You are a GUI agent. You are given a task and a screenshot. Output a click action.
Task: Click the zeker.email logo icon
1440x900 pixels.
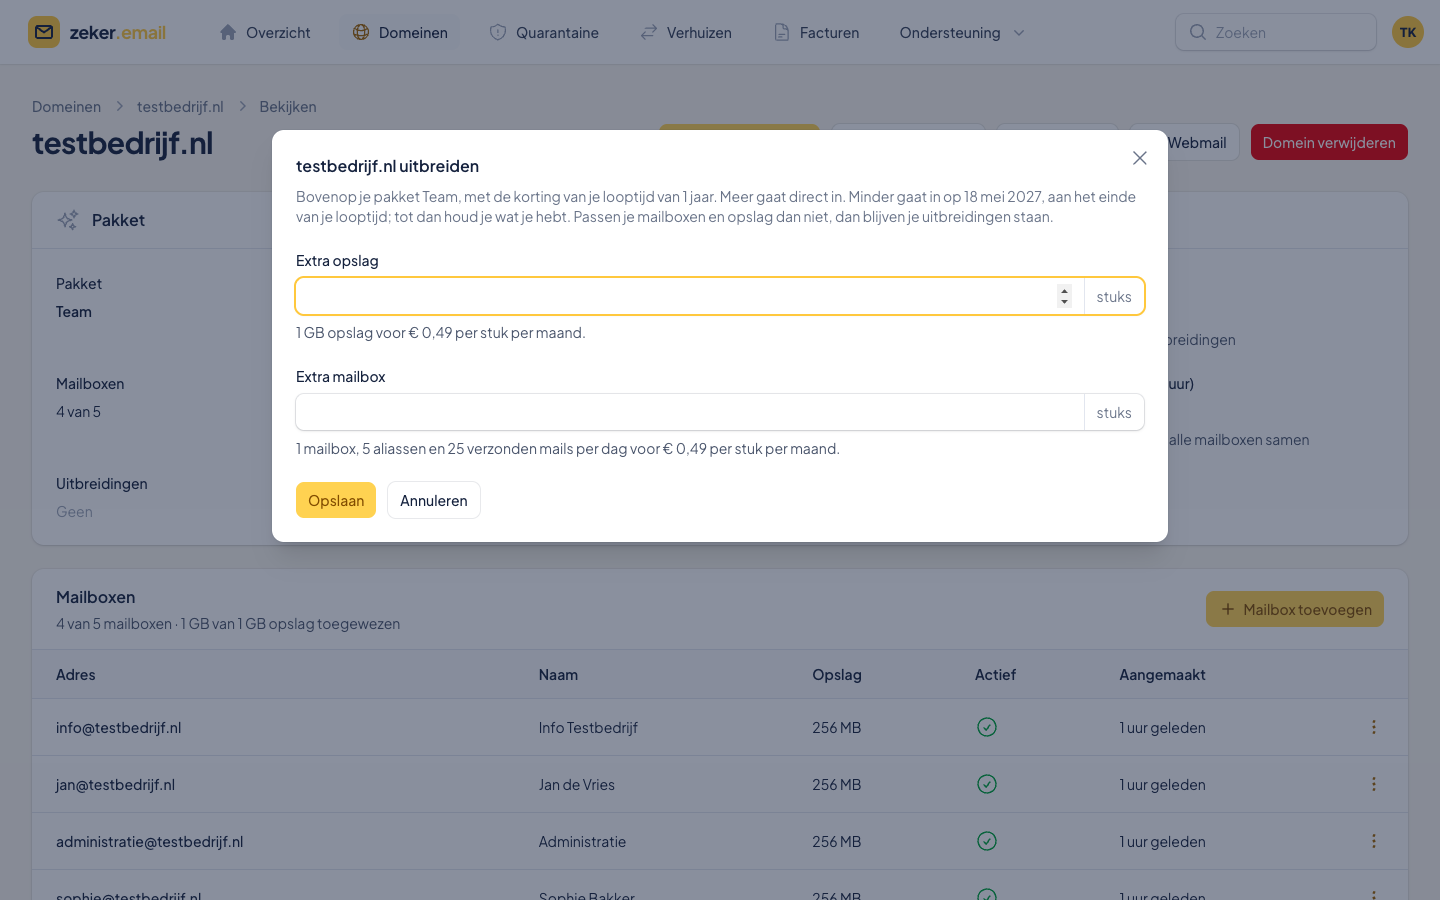coord(44,32)
